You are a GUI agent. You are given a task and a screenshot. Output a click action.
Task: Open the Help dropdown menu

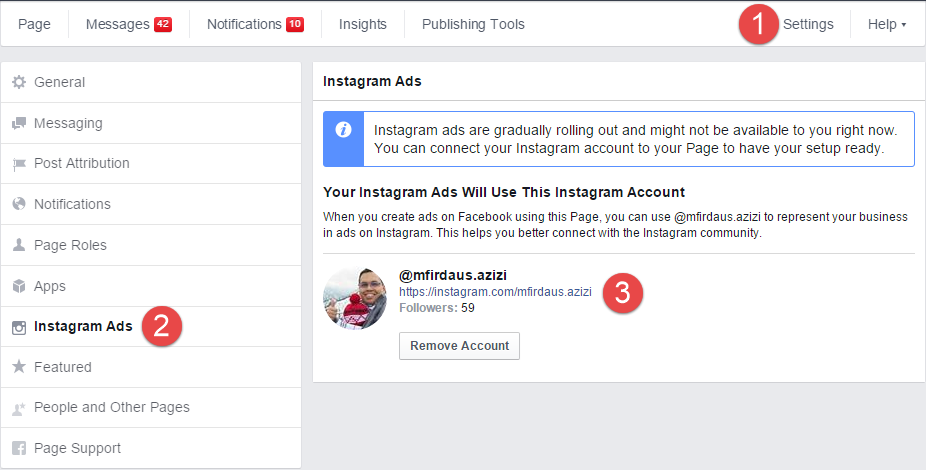[886, 24]
